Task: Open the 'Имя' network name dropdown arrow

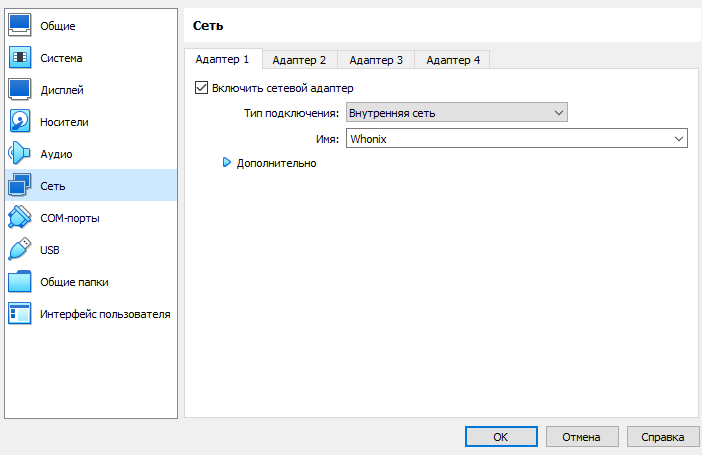Action: [678, 139]
